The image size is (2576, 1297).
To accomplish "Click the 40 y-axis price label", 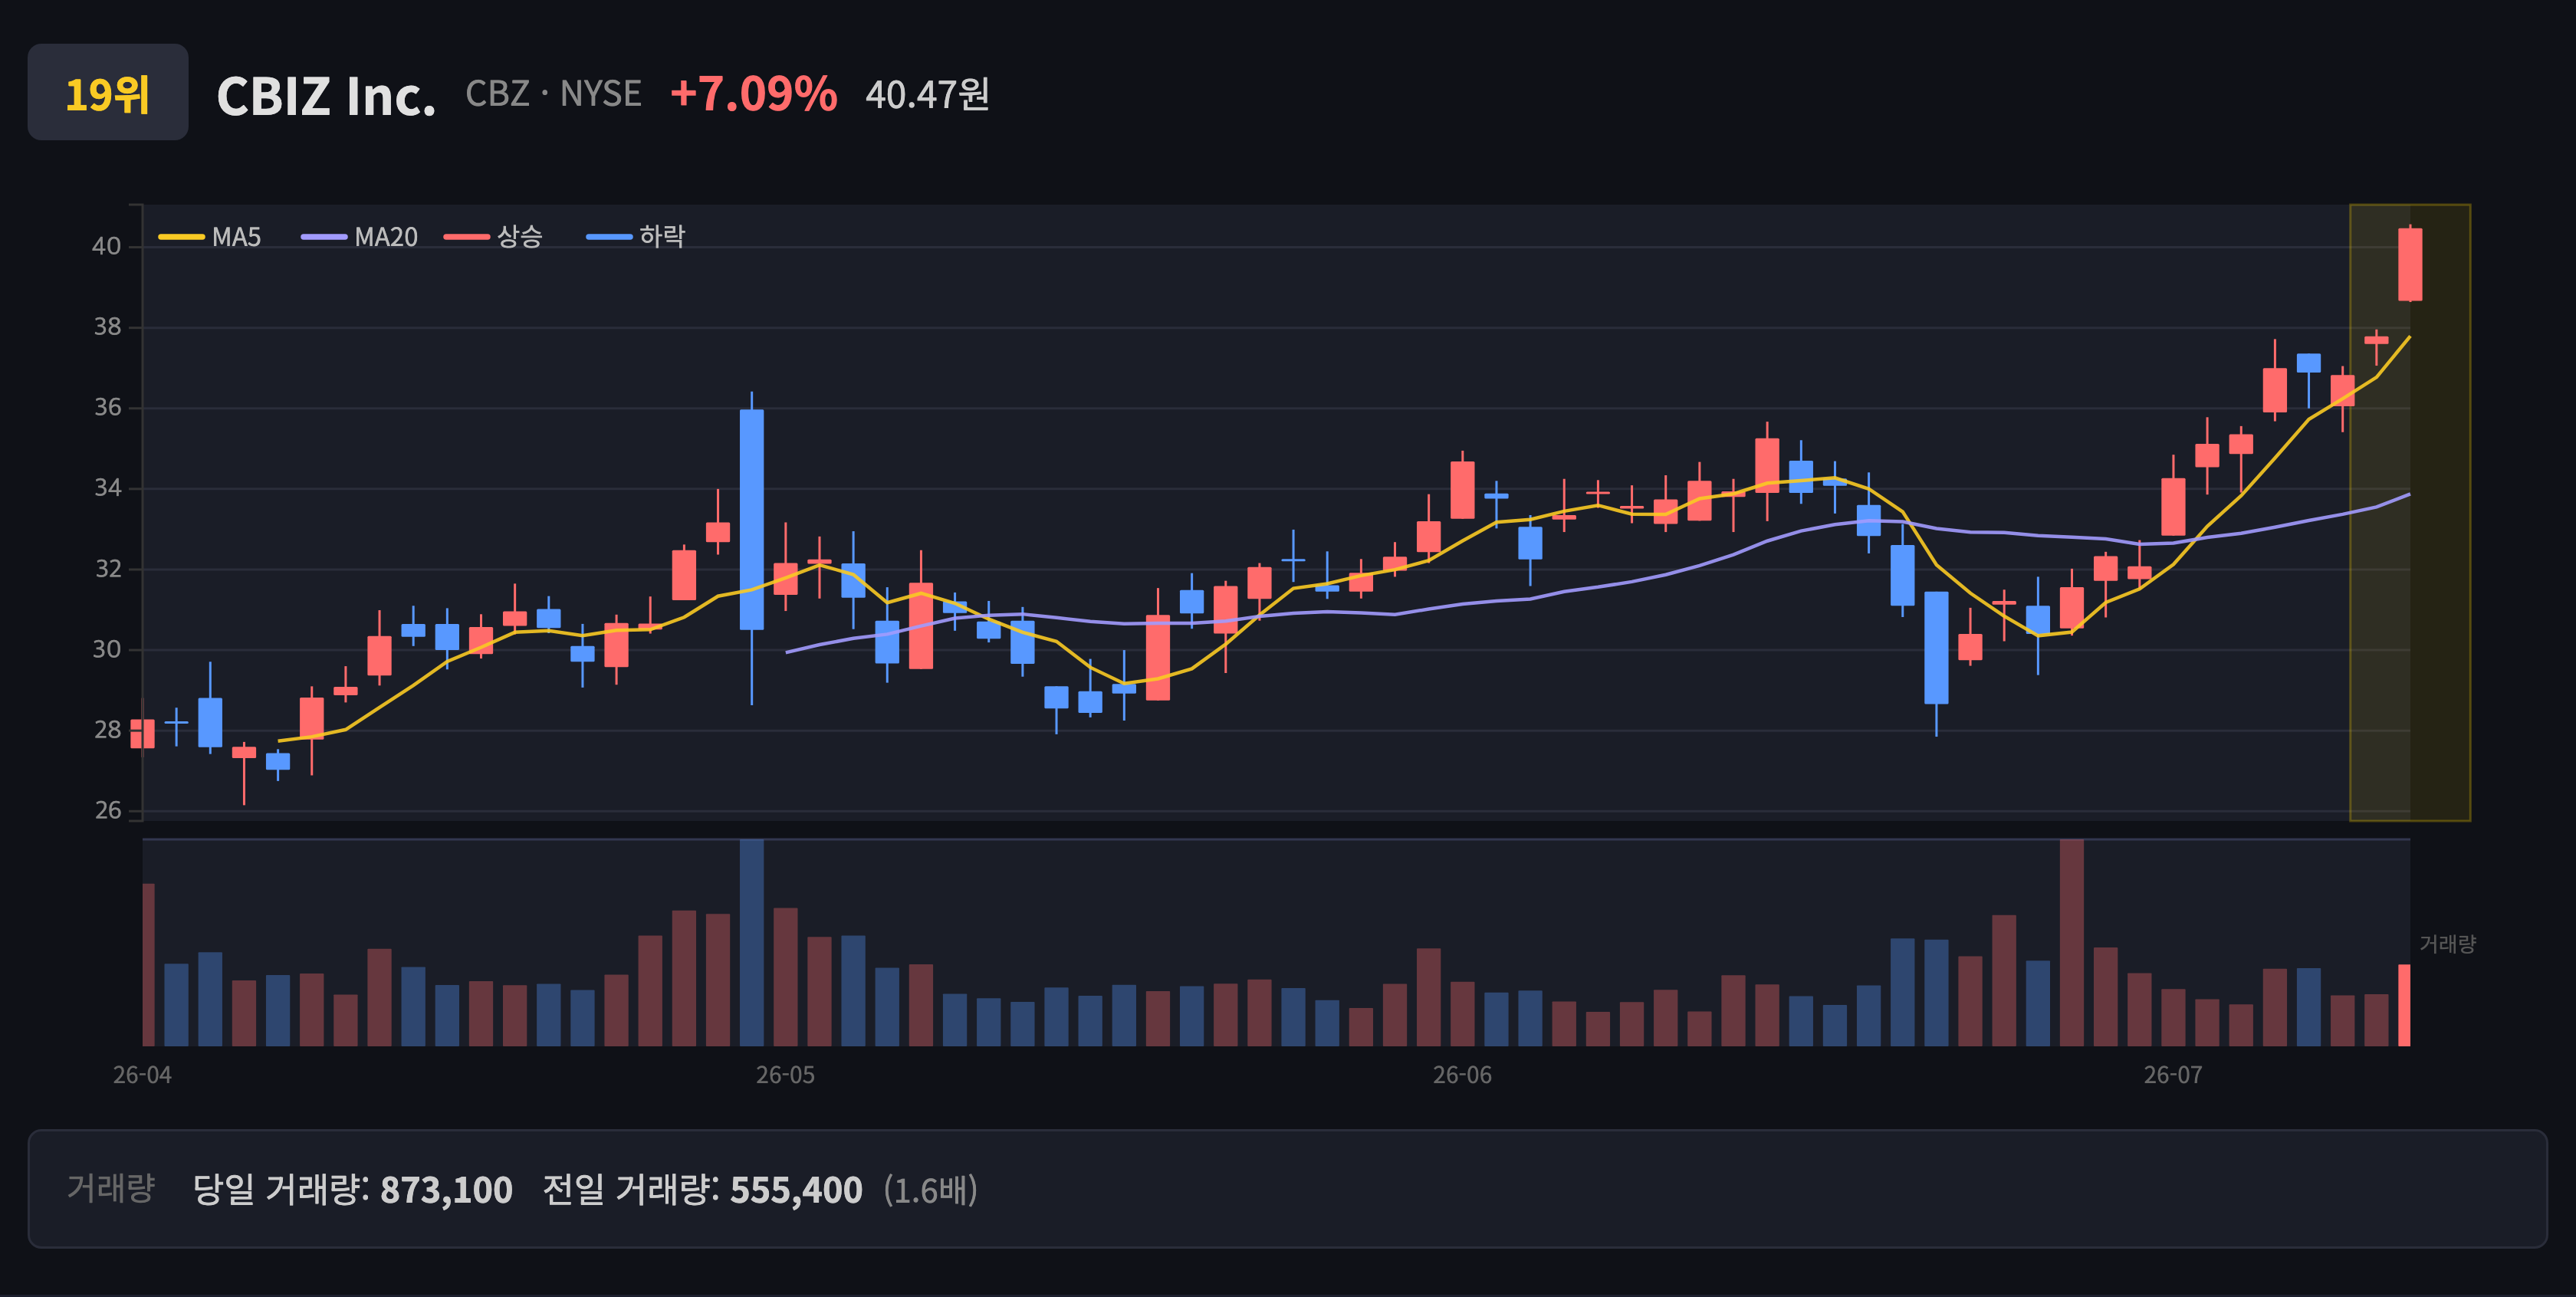I will tap(107, 246).
